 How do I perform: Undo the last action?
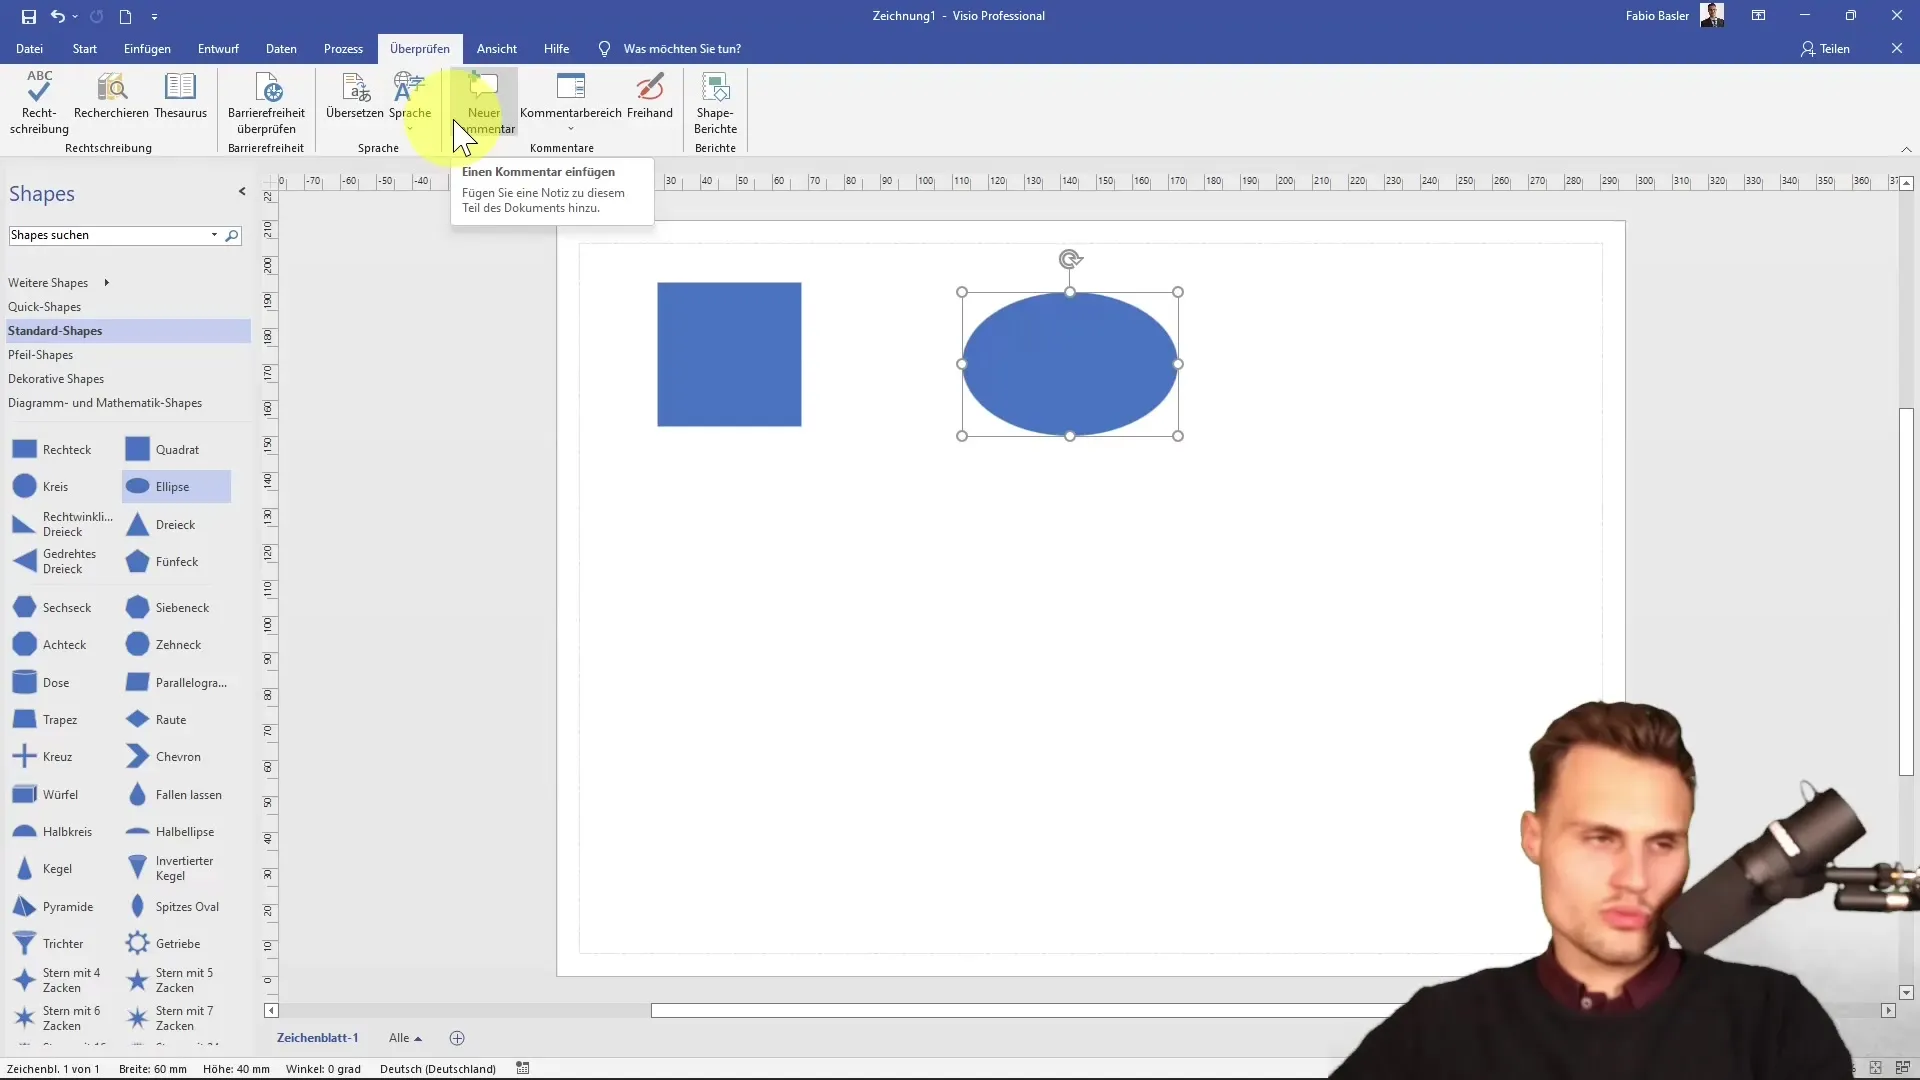58,16
